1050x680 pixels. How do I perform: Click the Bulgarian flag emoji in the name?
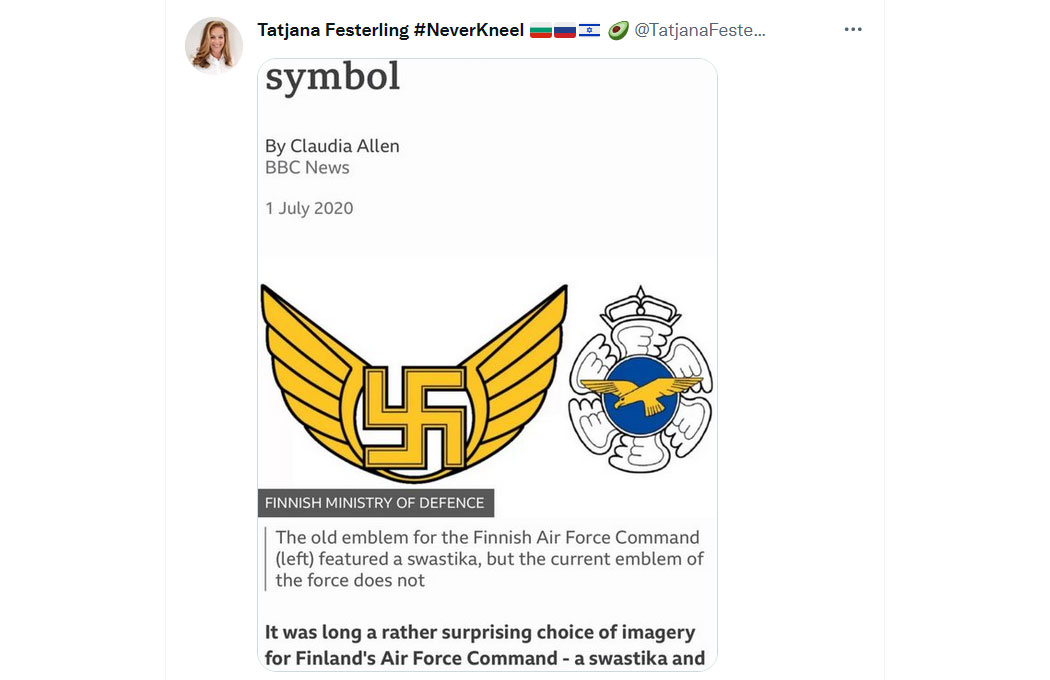(540, 31)
